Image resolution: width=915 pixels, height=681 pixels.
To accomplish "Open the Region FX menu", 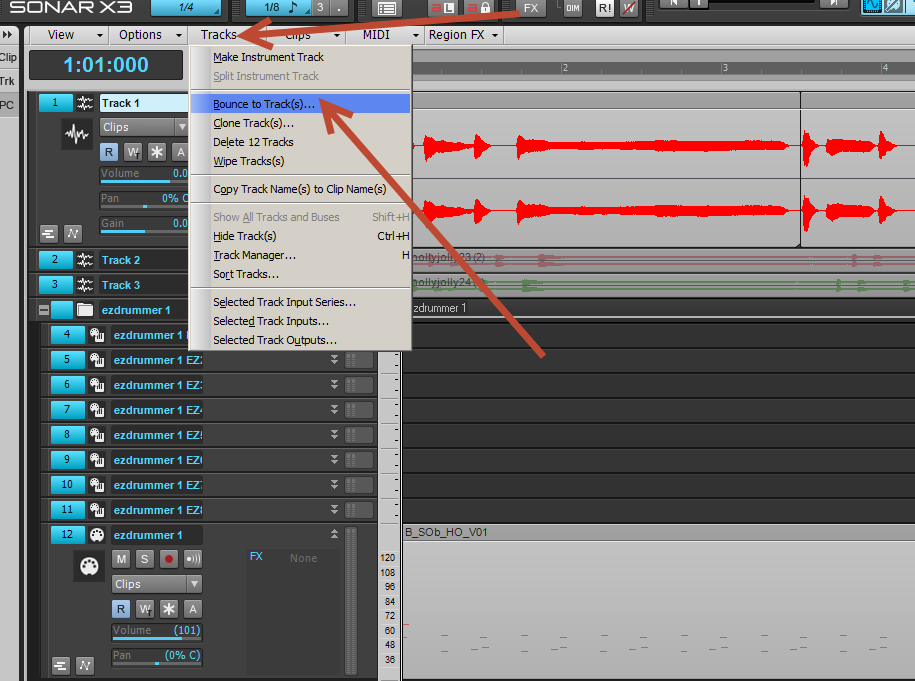I will (x=463, y=35).
